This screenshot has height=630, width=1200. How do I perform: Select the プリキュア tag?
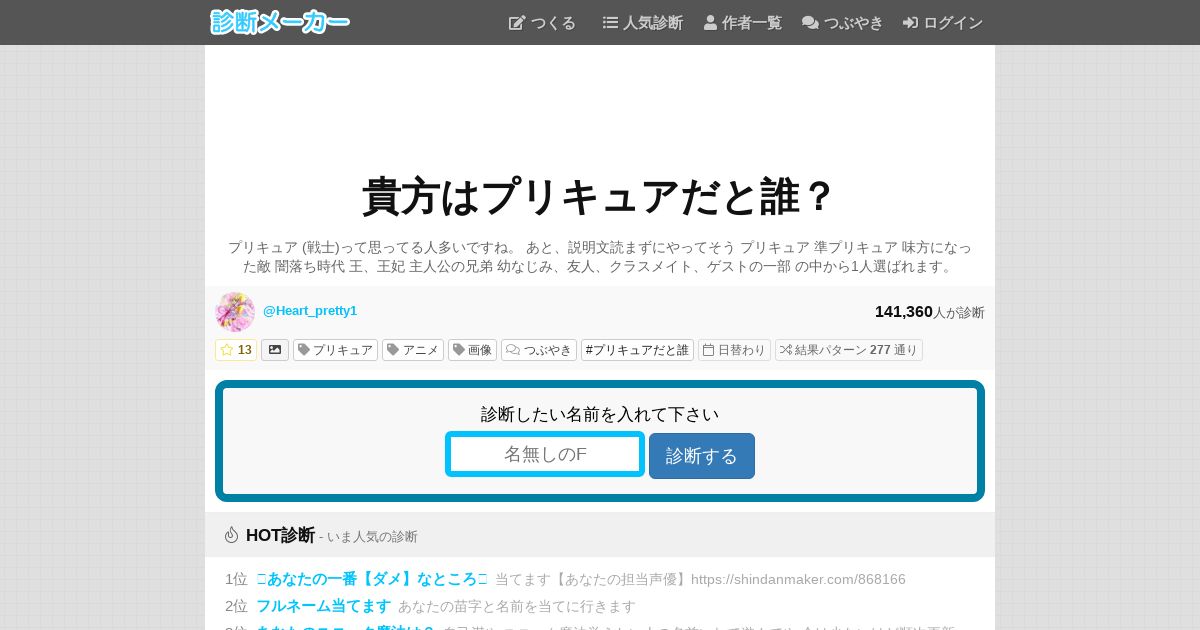click(335, 350)
